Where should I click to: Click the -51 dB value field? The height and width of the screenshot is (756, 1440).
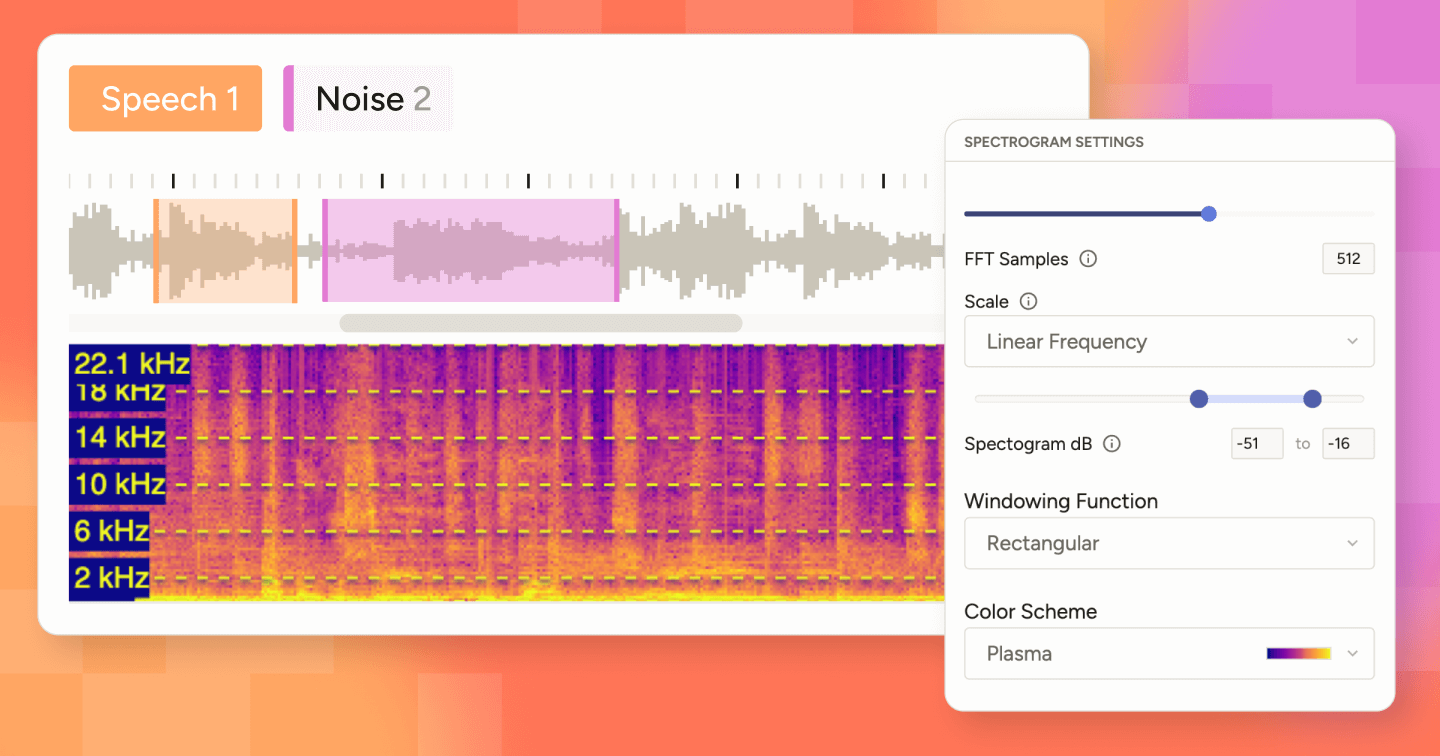(1256, 443)
